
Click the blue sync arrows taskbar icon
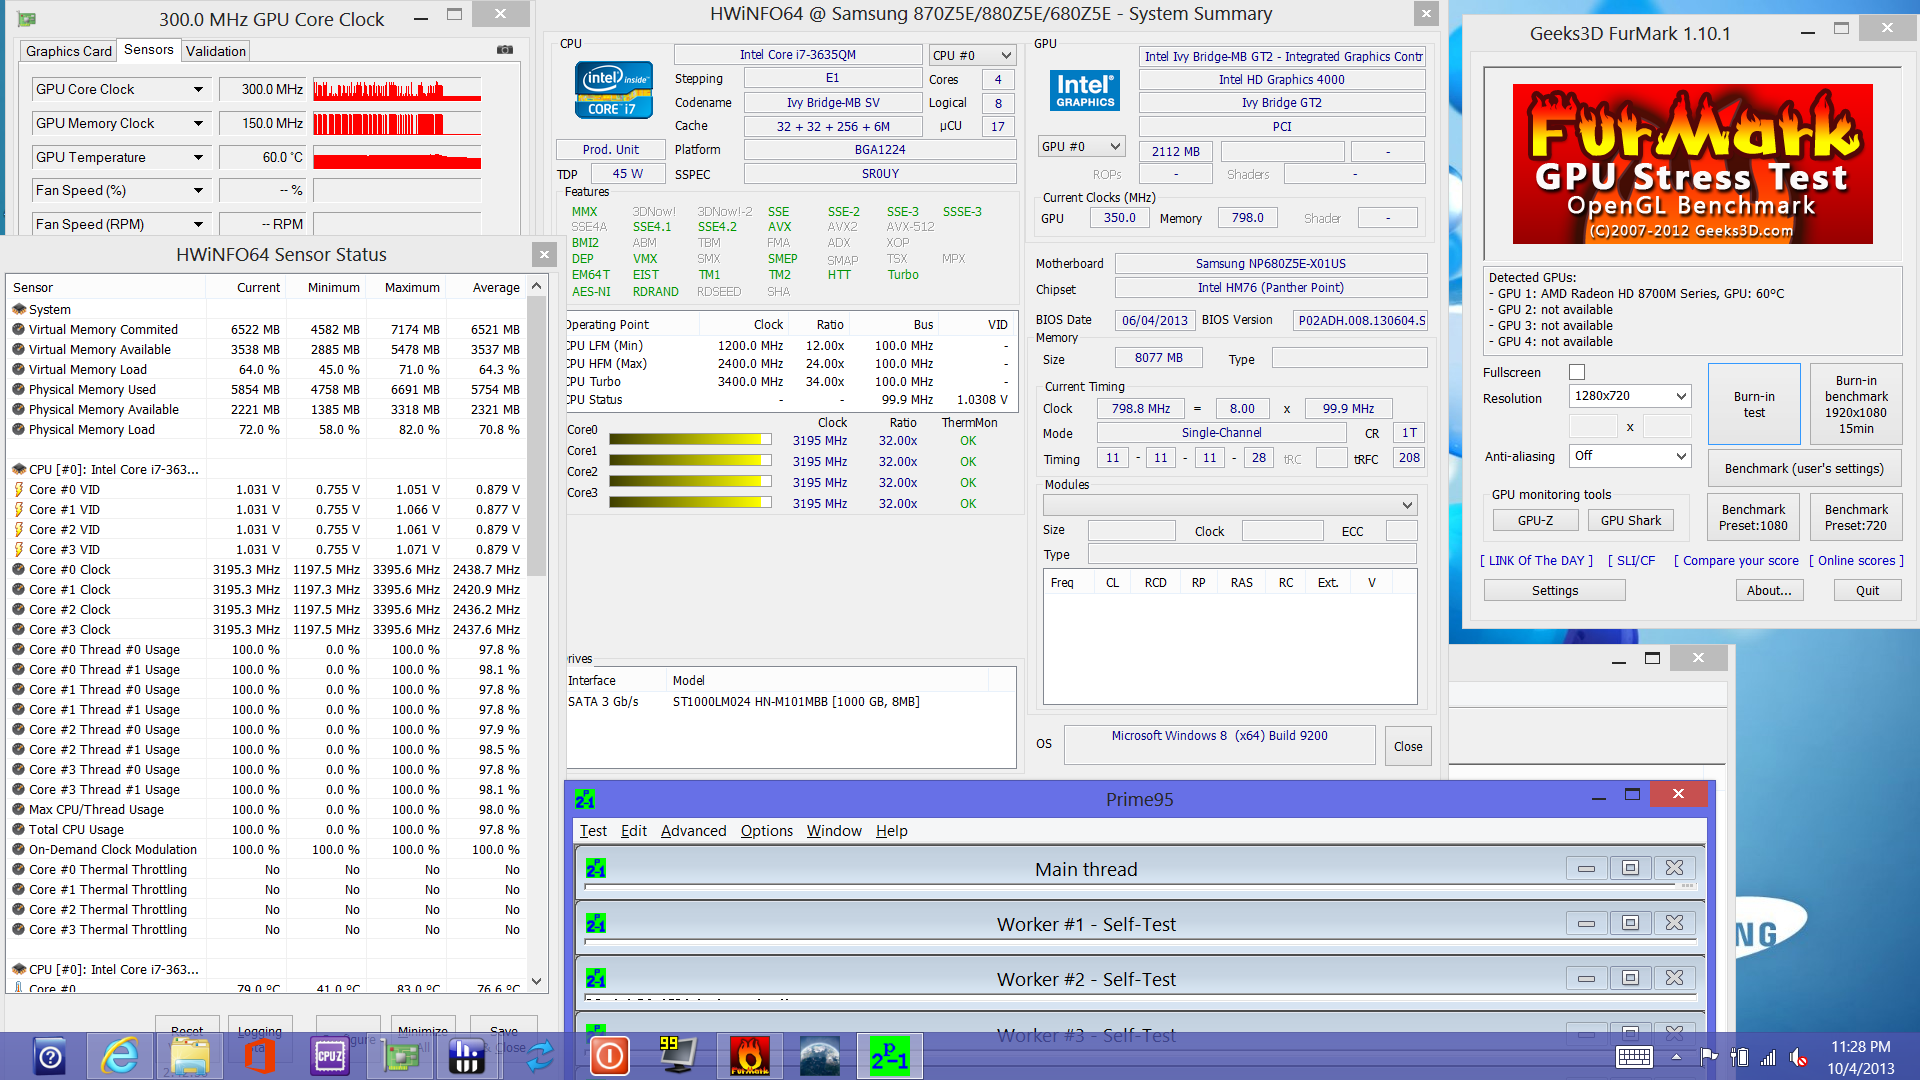[540, 1056]
